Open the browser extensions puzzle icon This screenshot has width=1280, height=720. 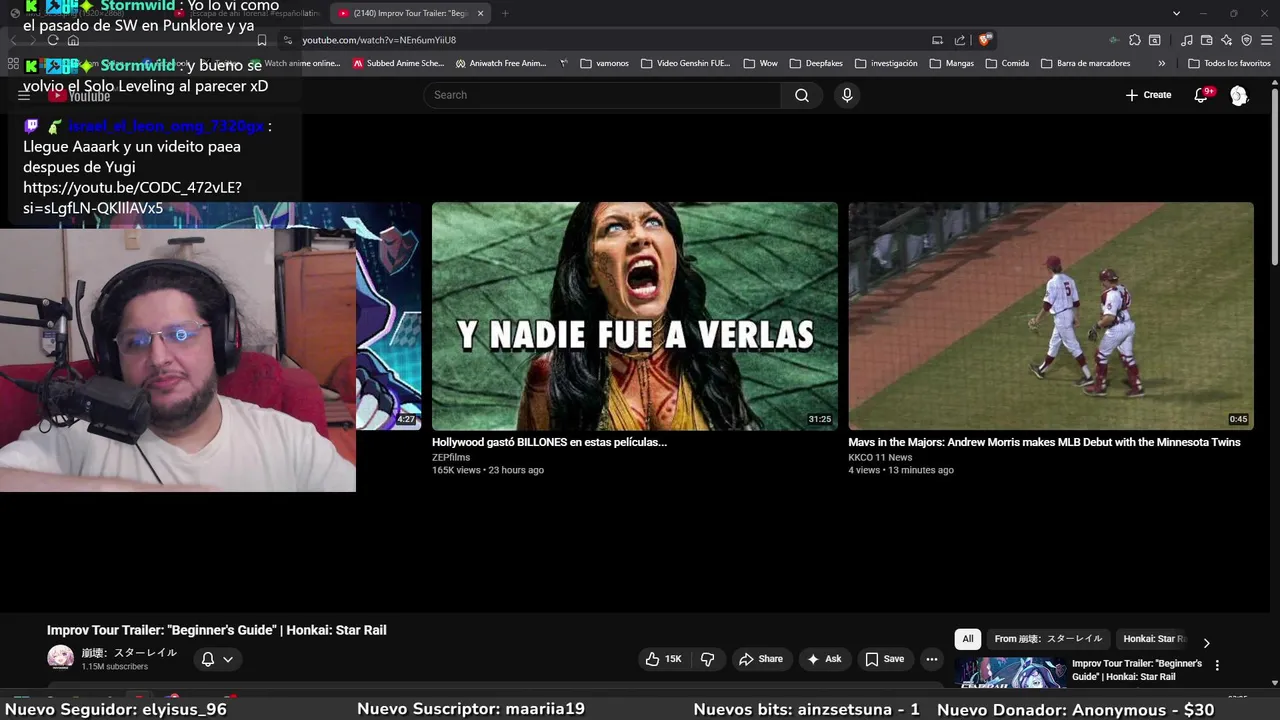1135,40
